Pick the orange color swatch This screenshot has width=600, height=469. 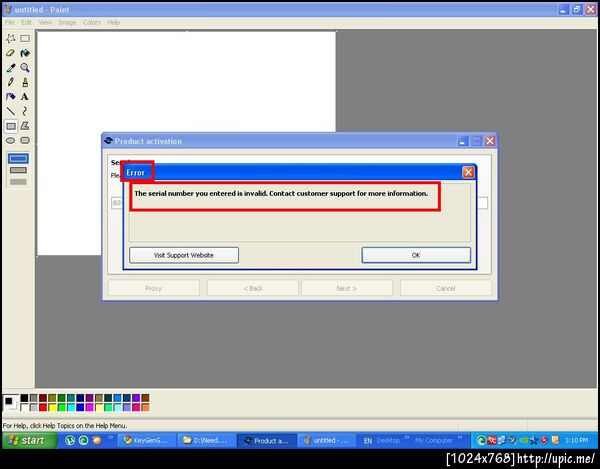tap(145, 407)
